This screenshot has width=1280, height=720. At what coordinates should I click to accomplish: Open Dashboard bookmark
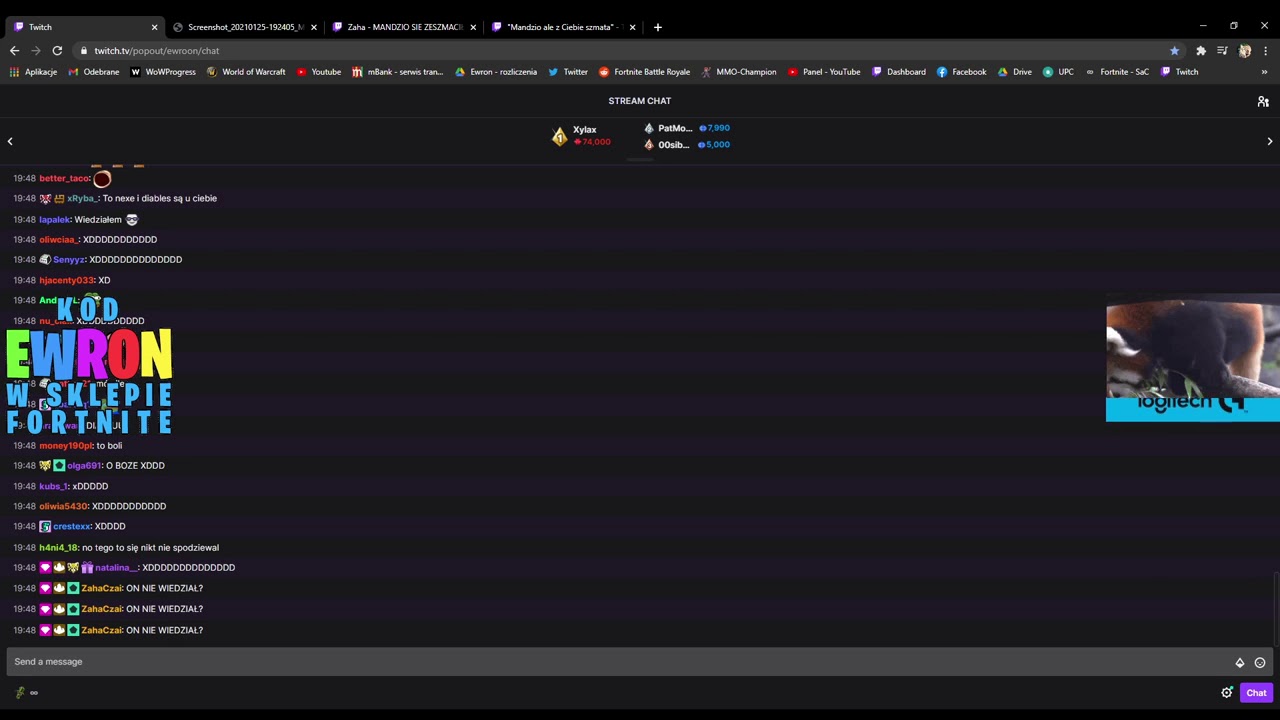[899, 72]
